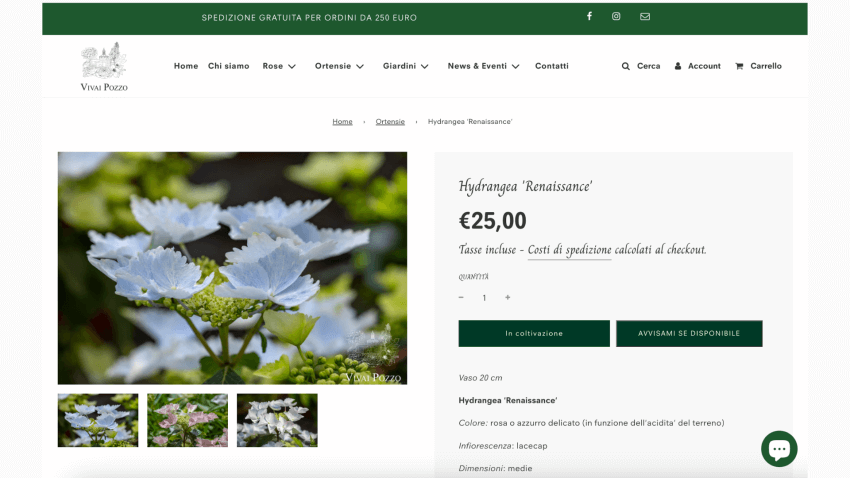The width and height of the screenshot is (850, 478).
Task: Click the Hydrangea 'Renaissance' product title
Action: 525,186
